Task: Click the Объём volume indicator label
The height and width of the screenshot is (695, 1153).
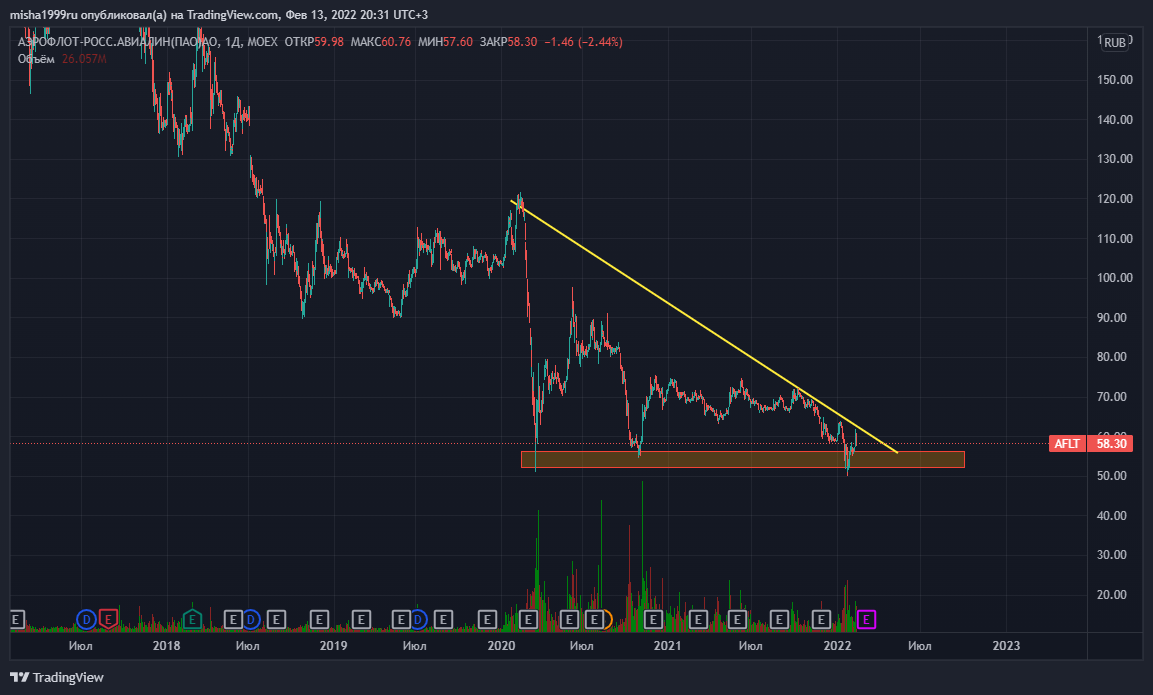Action: 36,59
